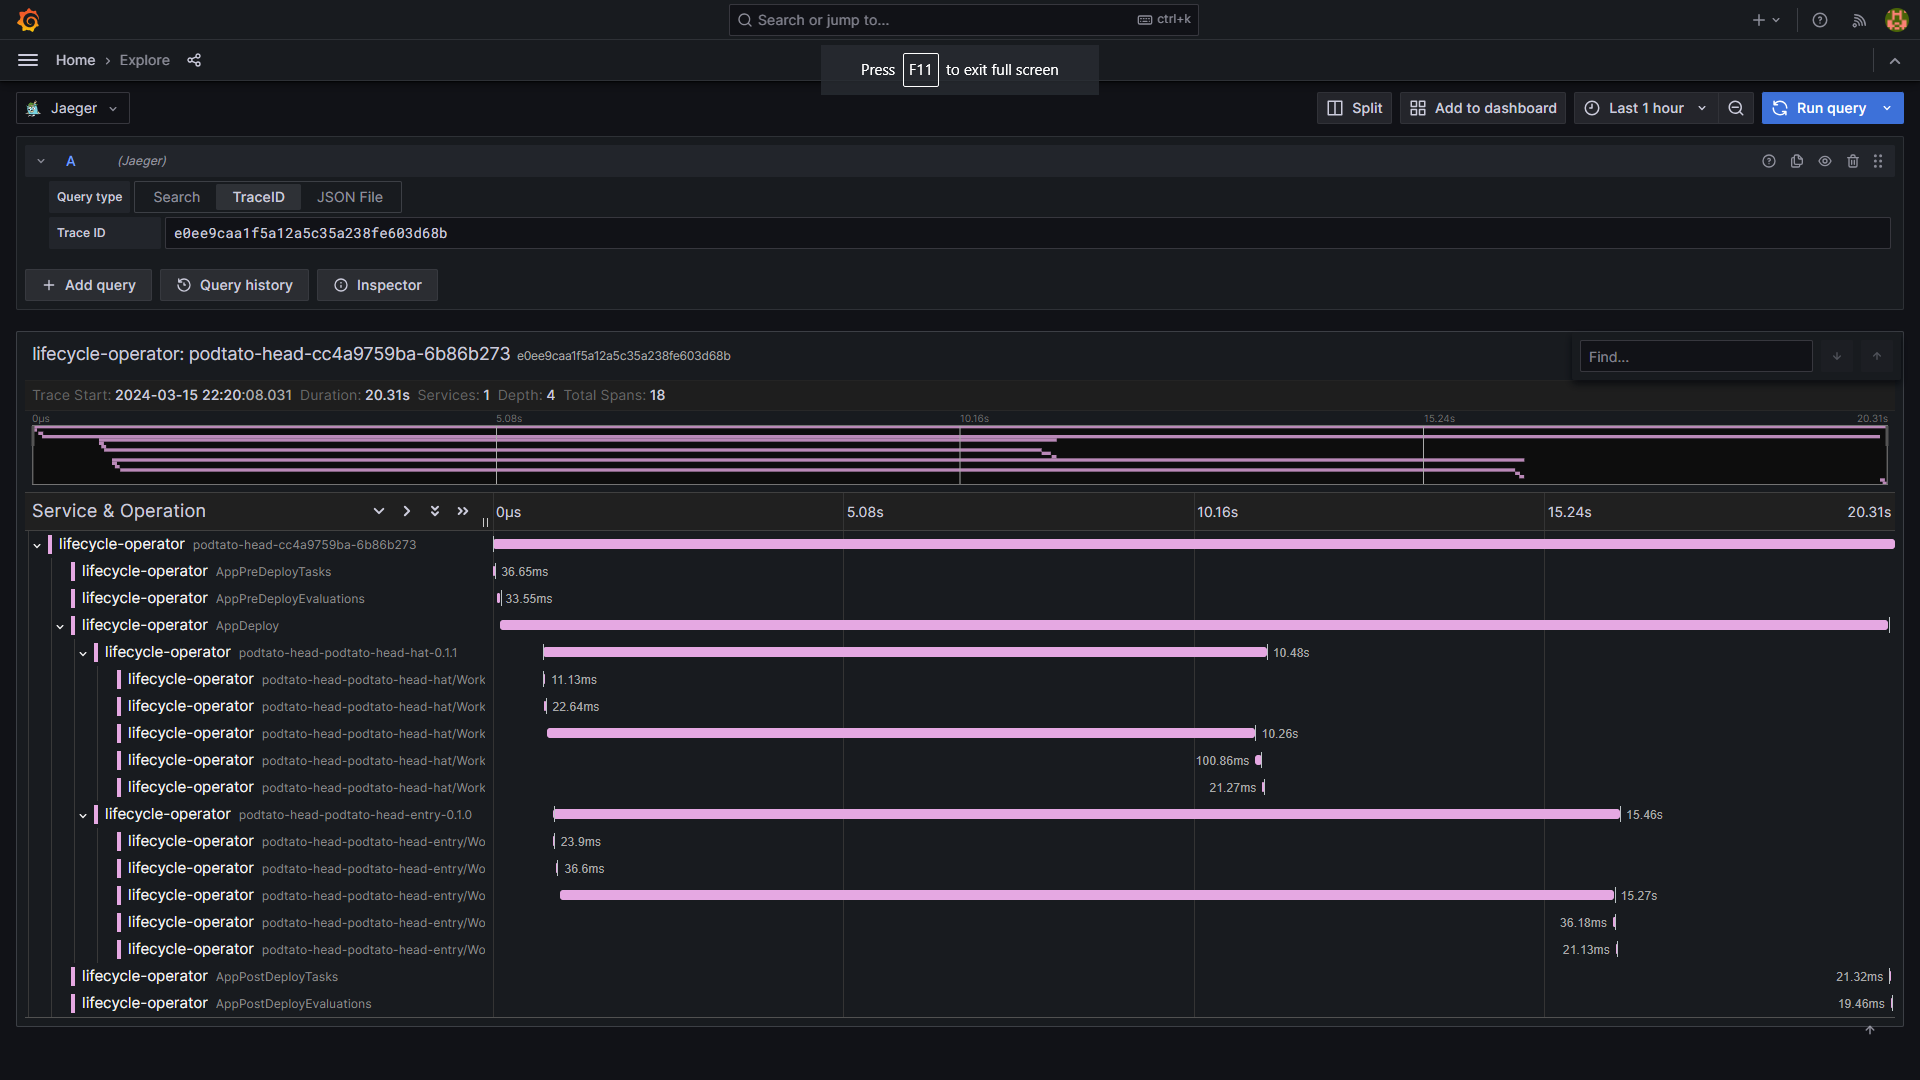1920x1080 pixels.
Task: Click the Query history button
Action: coord(235,285)
